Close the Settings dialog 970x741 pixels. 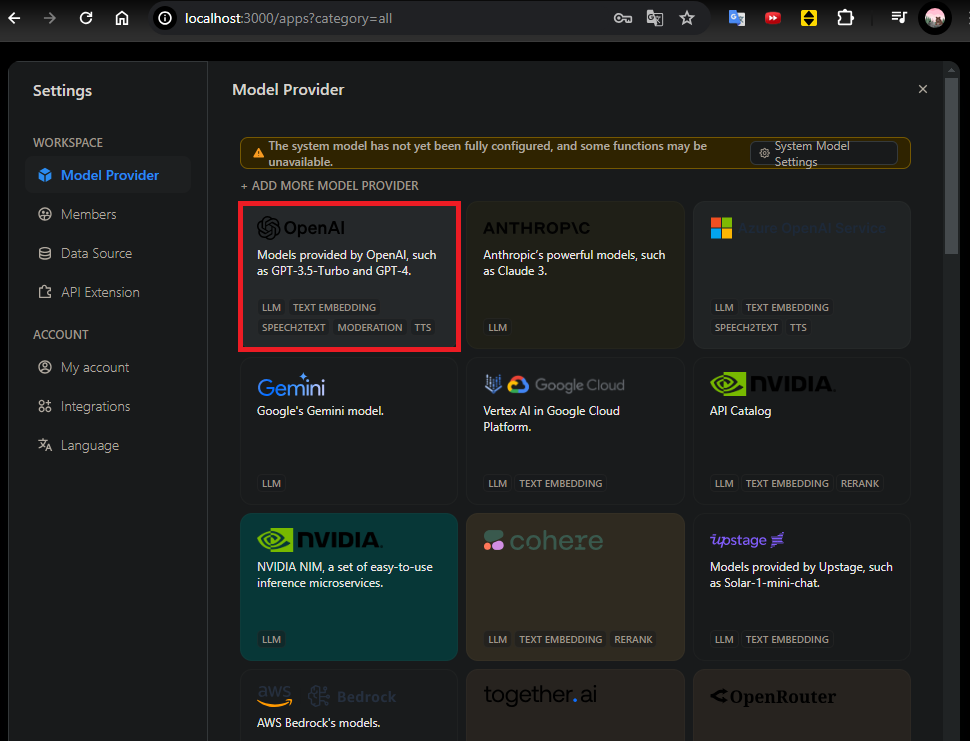point(922,89)
